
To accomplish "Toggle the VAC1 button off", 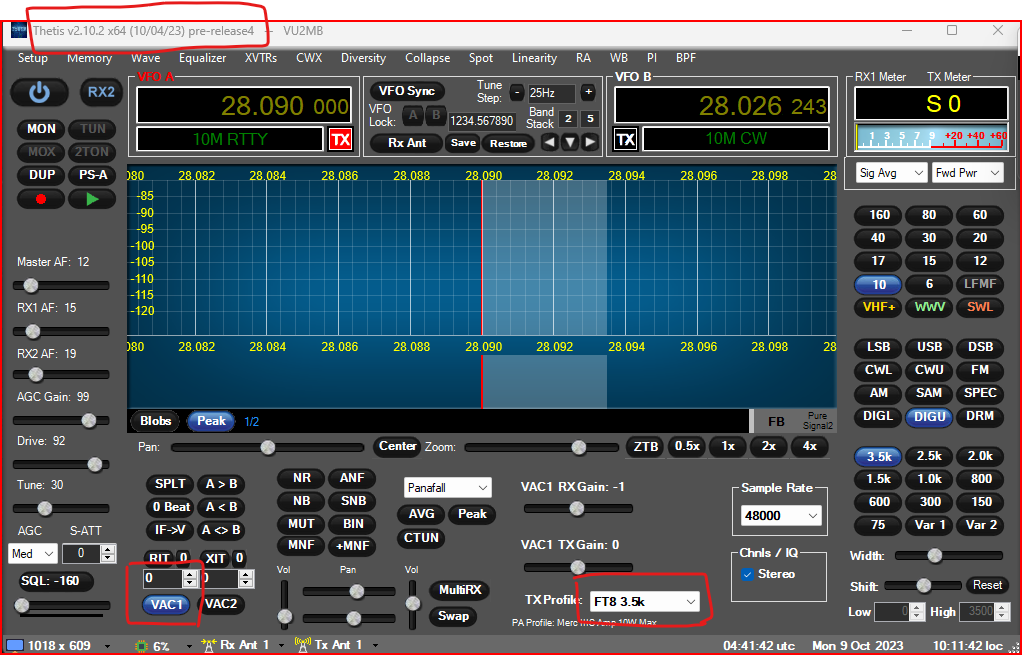I will (x=166, y=604).
